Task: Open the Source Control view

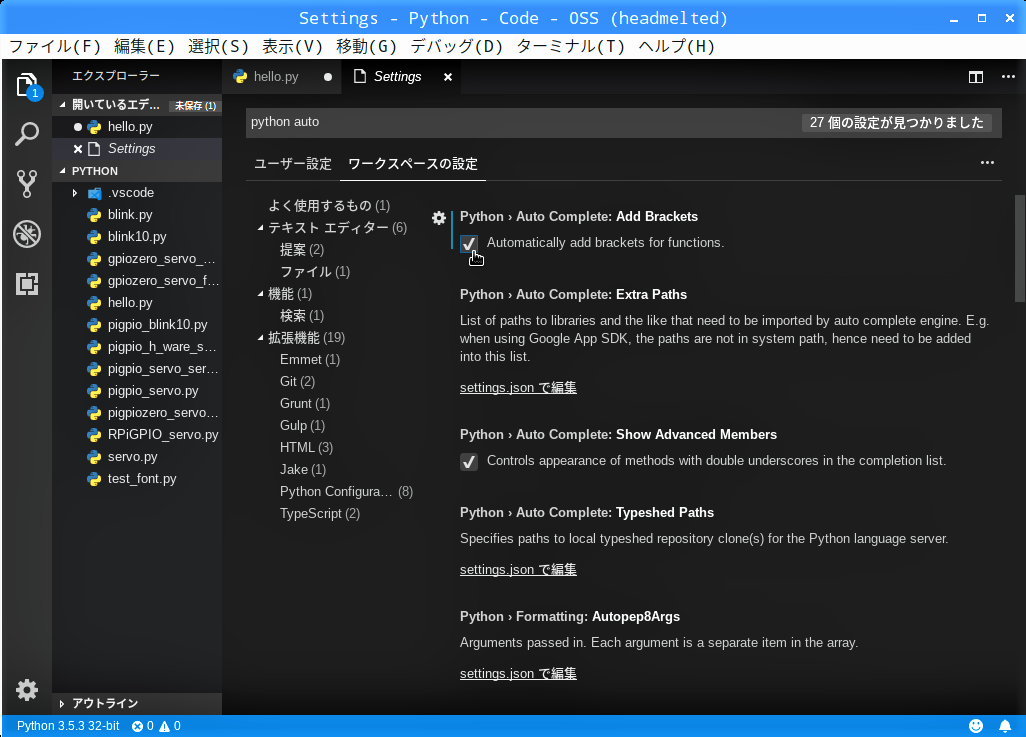Action: 27,184
